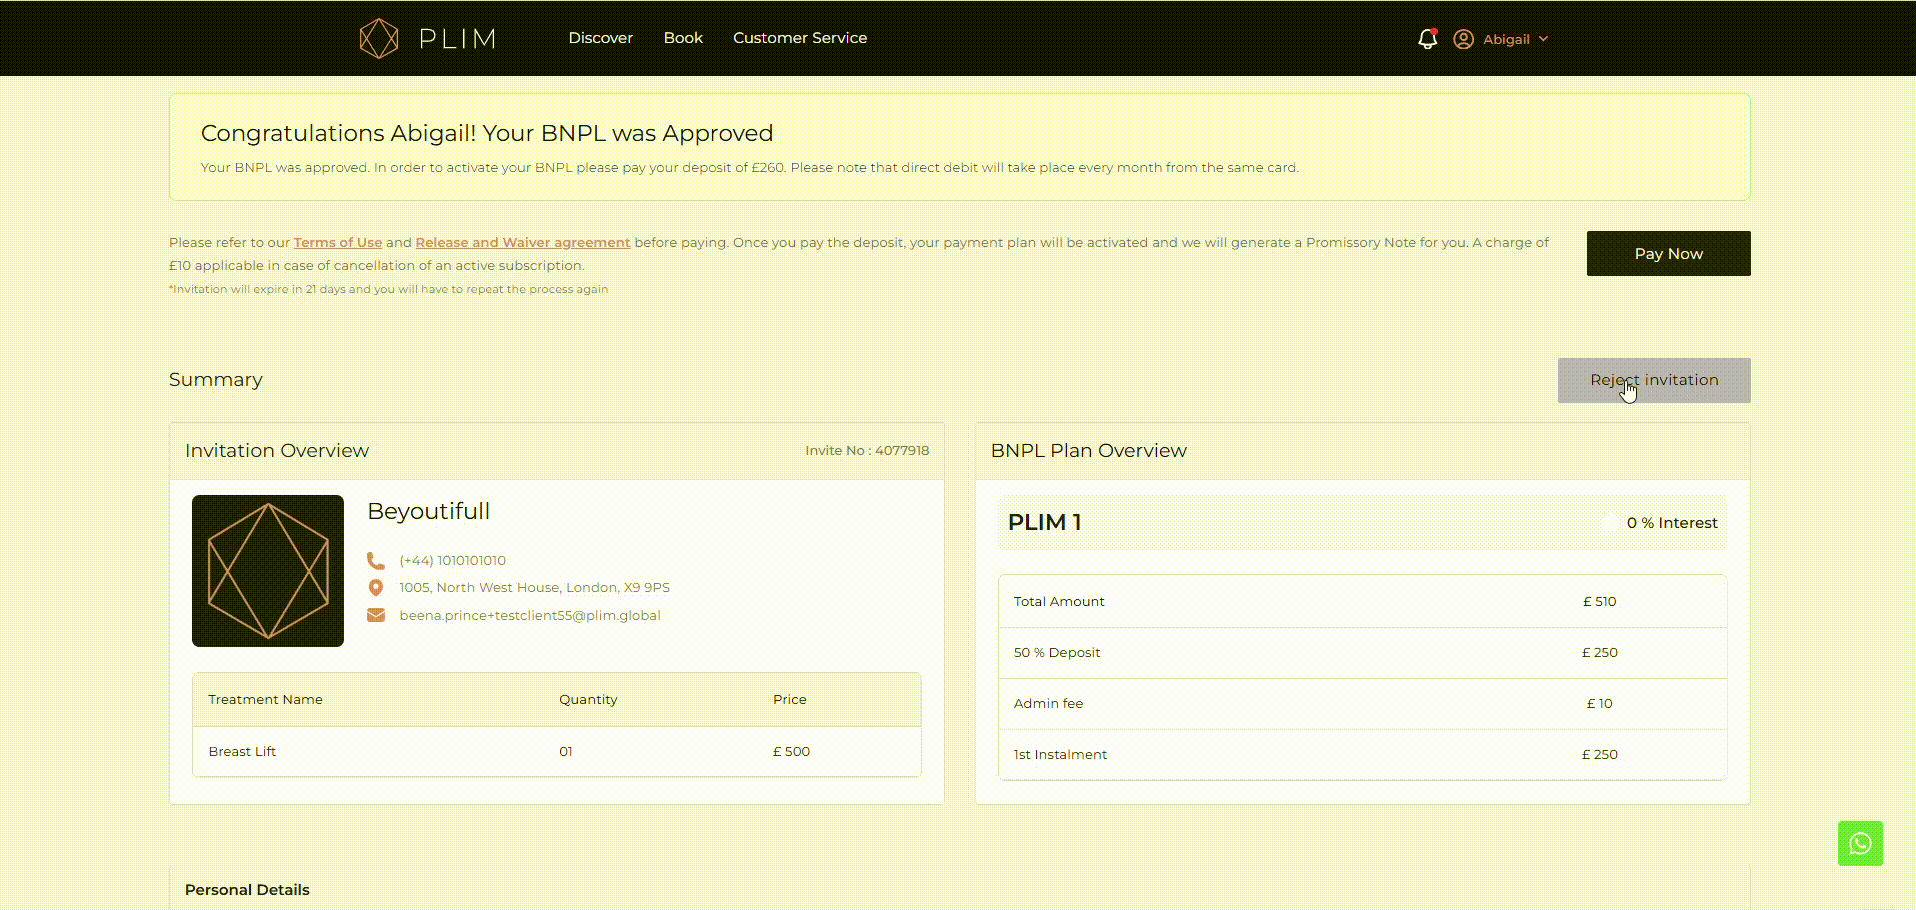
Task: Click the quantity value 01
Action: tap(566, 751)
